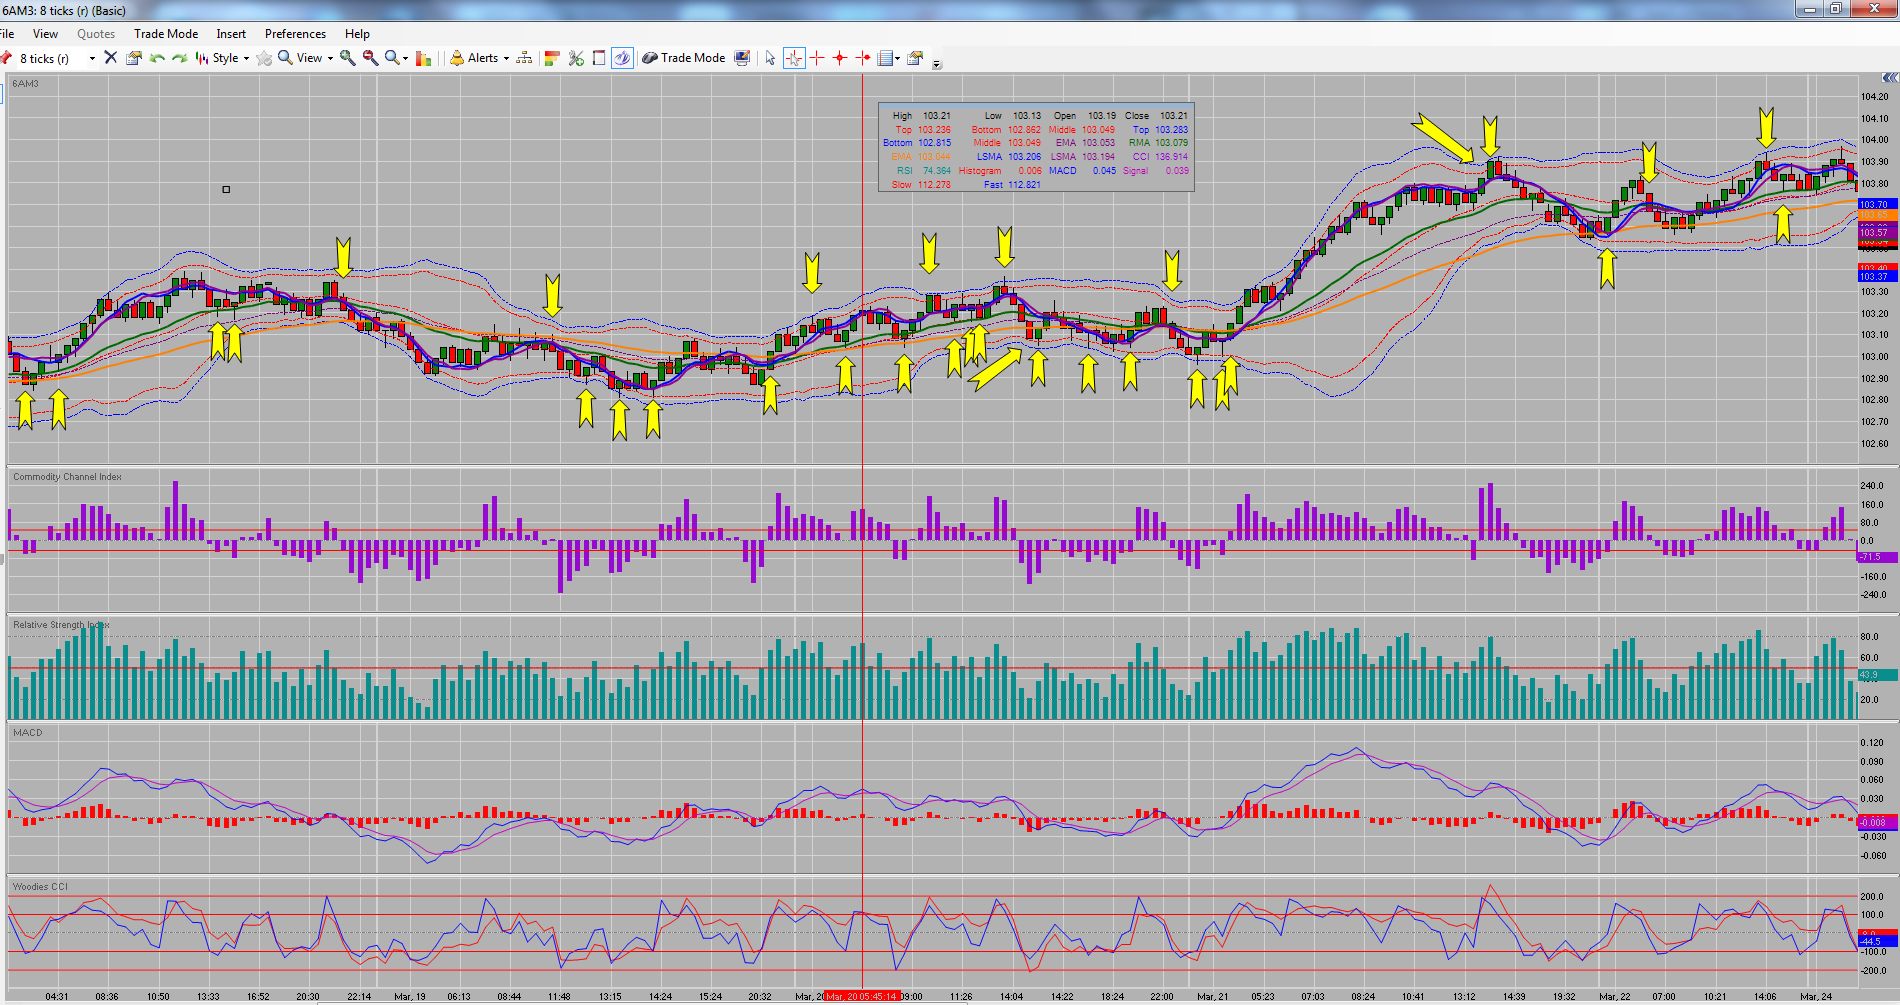Expand the View toolbar dropdown arrow
1900x1005 pixels.
pyautogui.click(x=330, y=58)
